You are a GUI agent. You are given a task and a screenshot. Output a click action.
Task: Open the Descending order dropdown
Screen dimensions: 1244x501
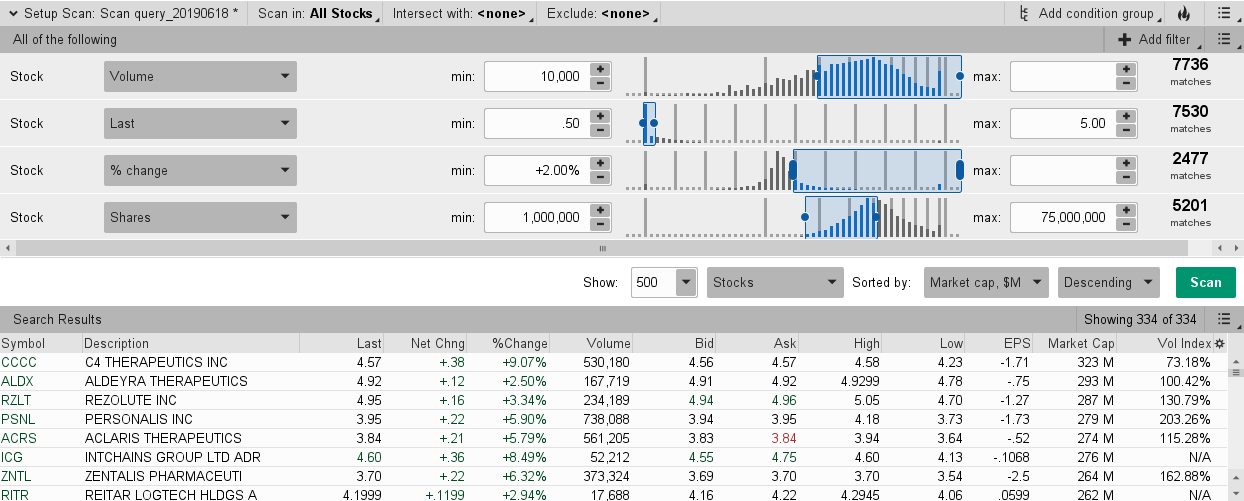[1109, 282]
